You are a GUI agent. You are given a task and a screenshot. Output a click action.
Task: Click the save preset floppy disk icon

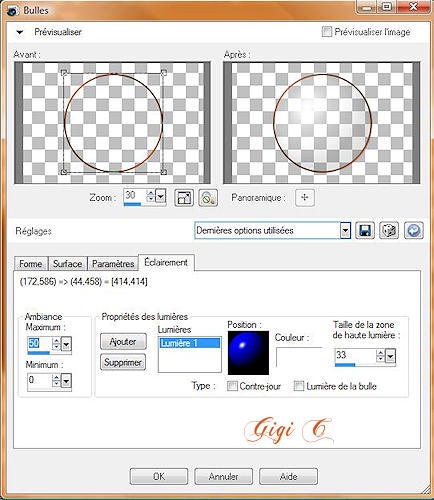tap(365, 230)
